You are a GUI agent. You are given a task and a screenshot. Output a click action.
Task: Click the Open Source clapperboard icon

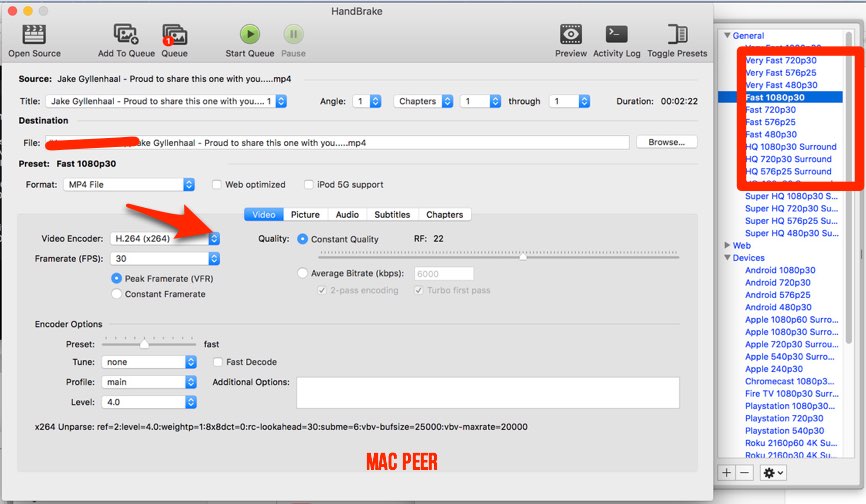click(34, 34)
